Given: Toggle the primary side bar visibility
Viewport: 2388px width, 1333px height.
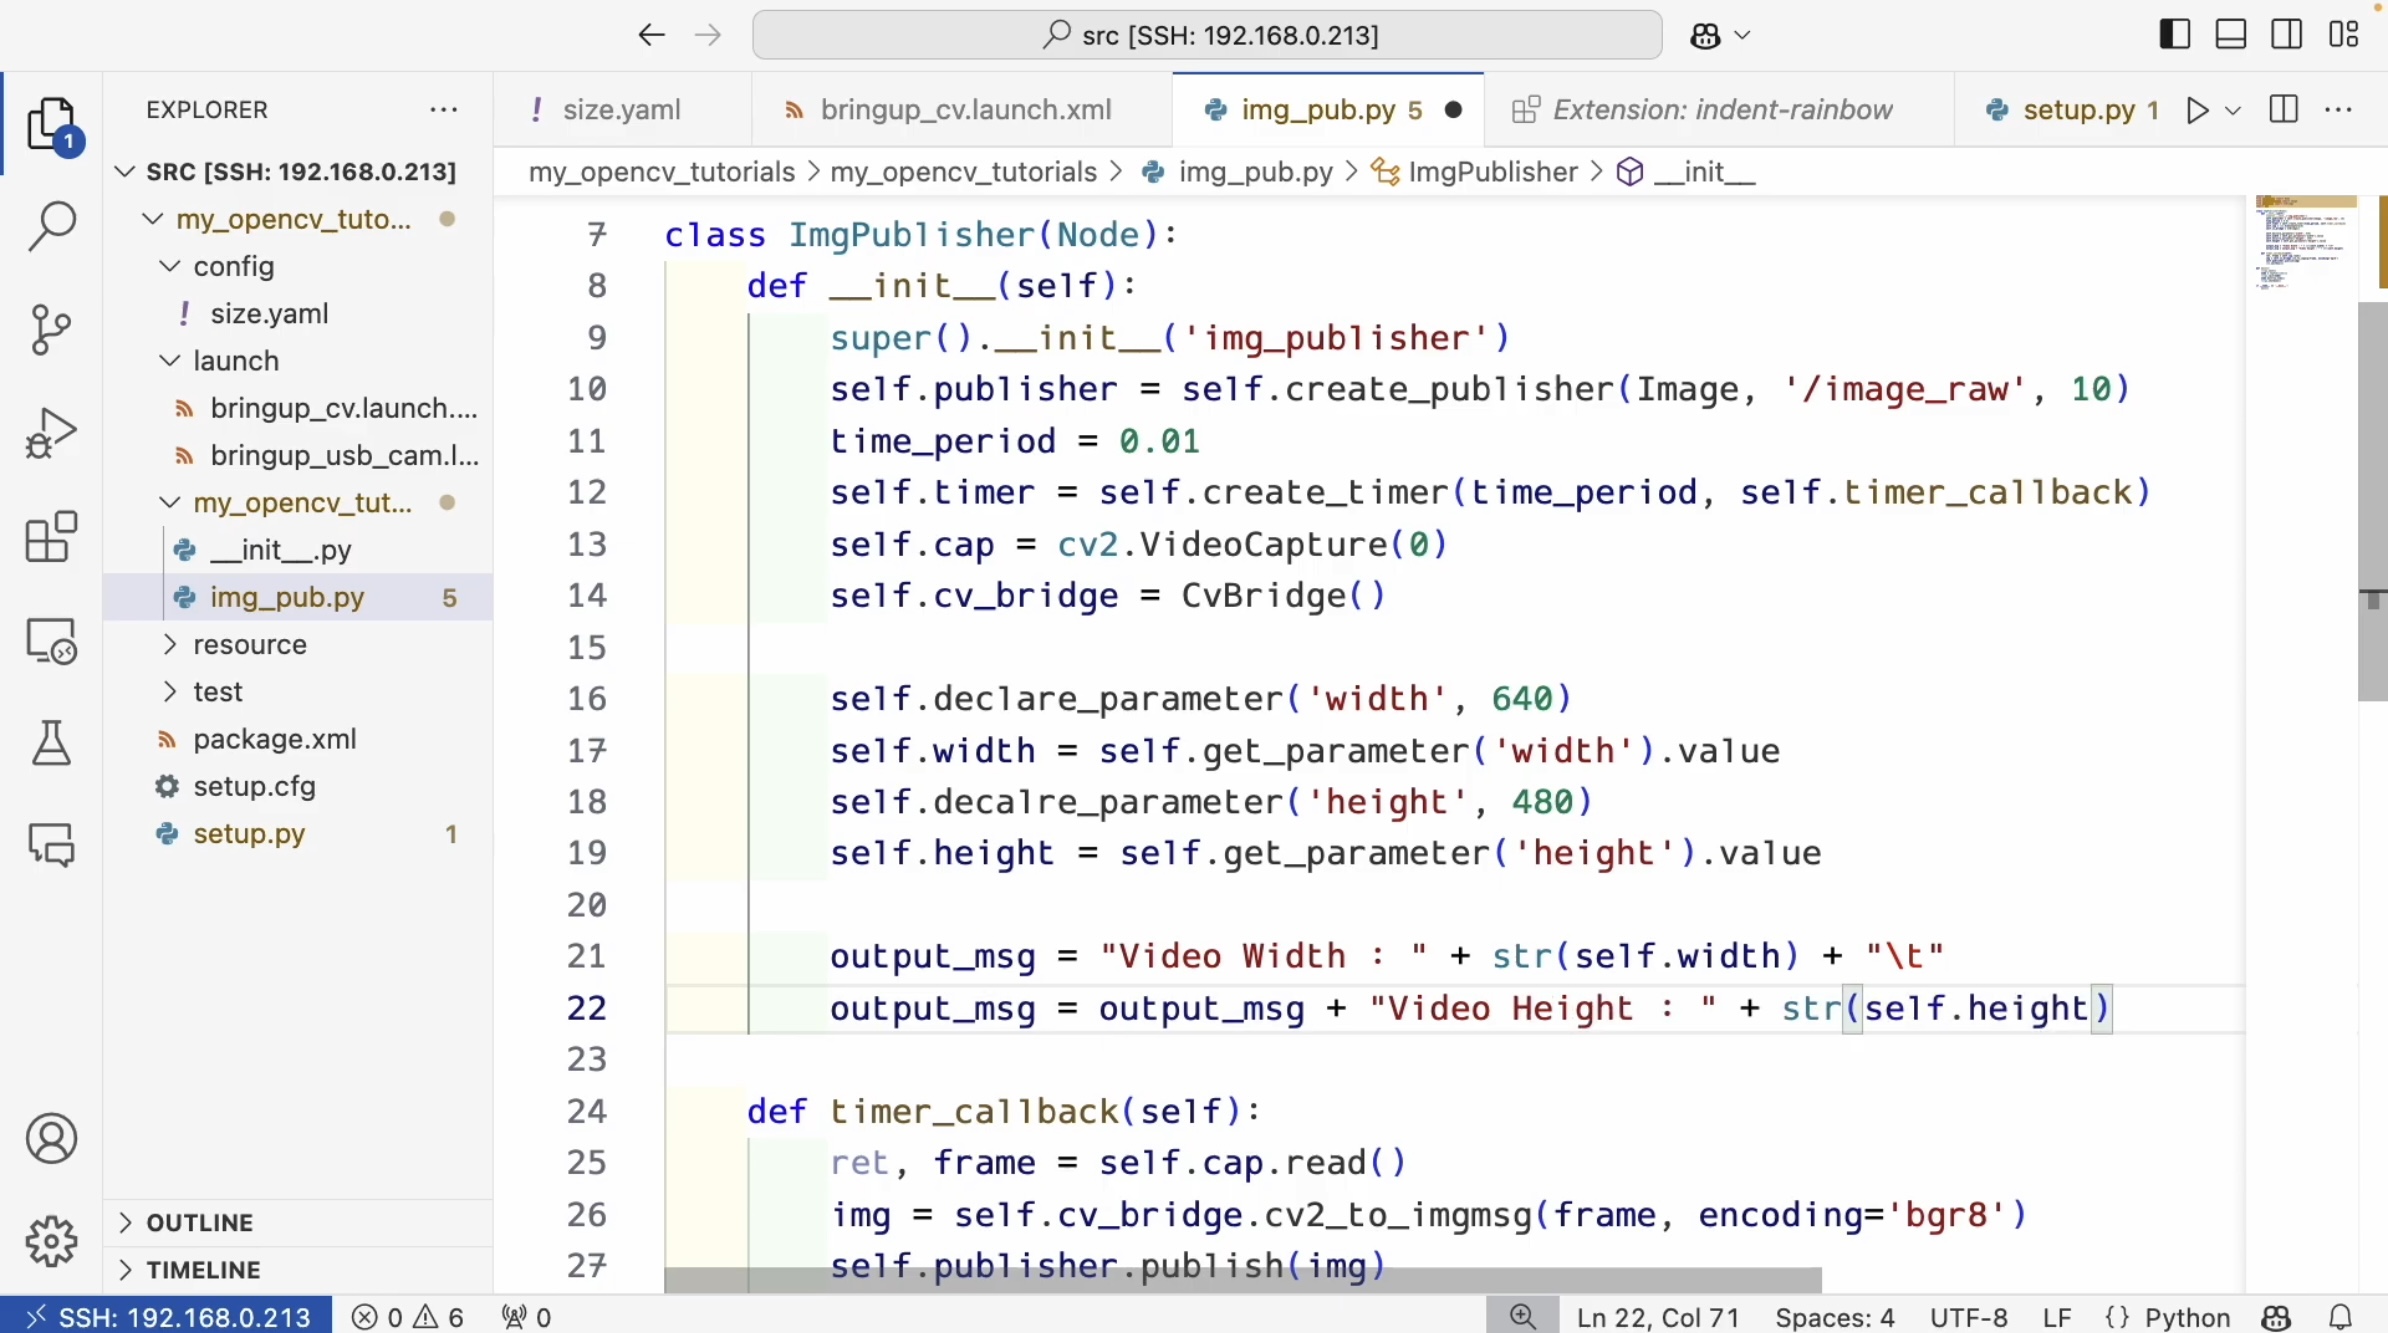Looking at the screenshot, I should coord(2174,35).
